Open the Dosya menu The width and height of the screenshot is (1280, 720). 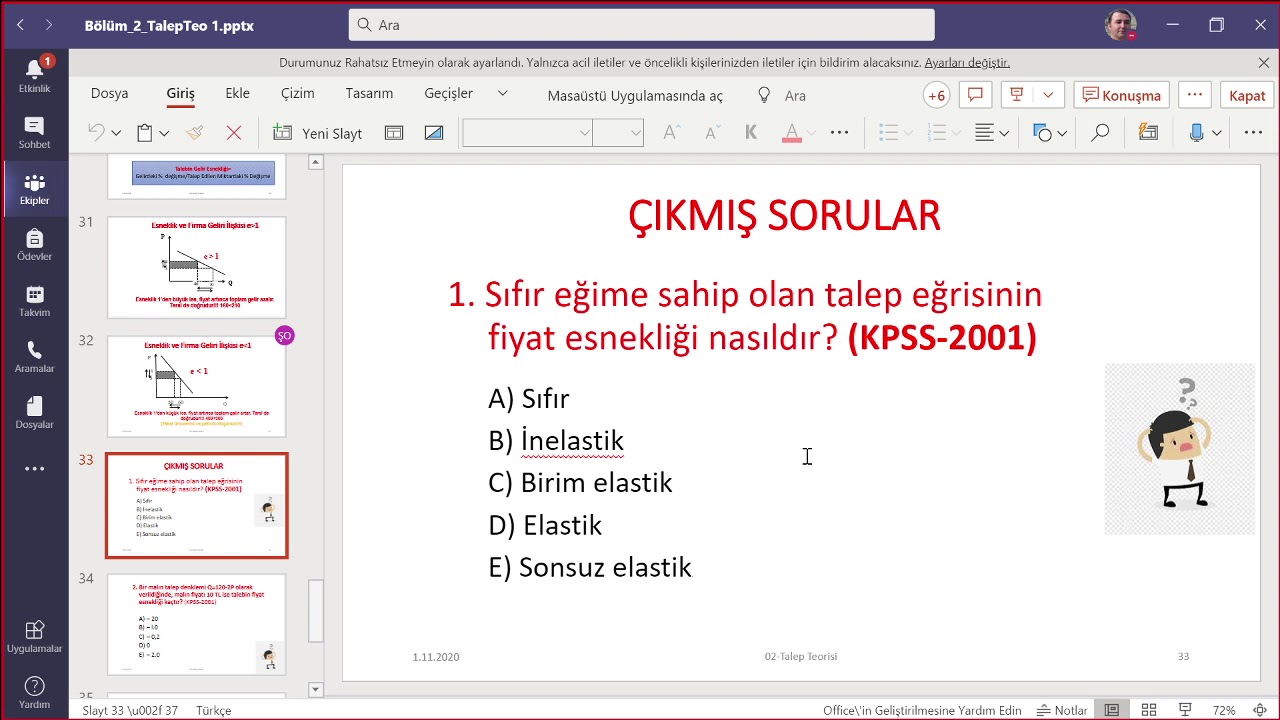pyautogui.click(x=109, y=93)
